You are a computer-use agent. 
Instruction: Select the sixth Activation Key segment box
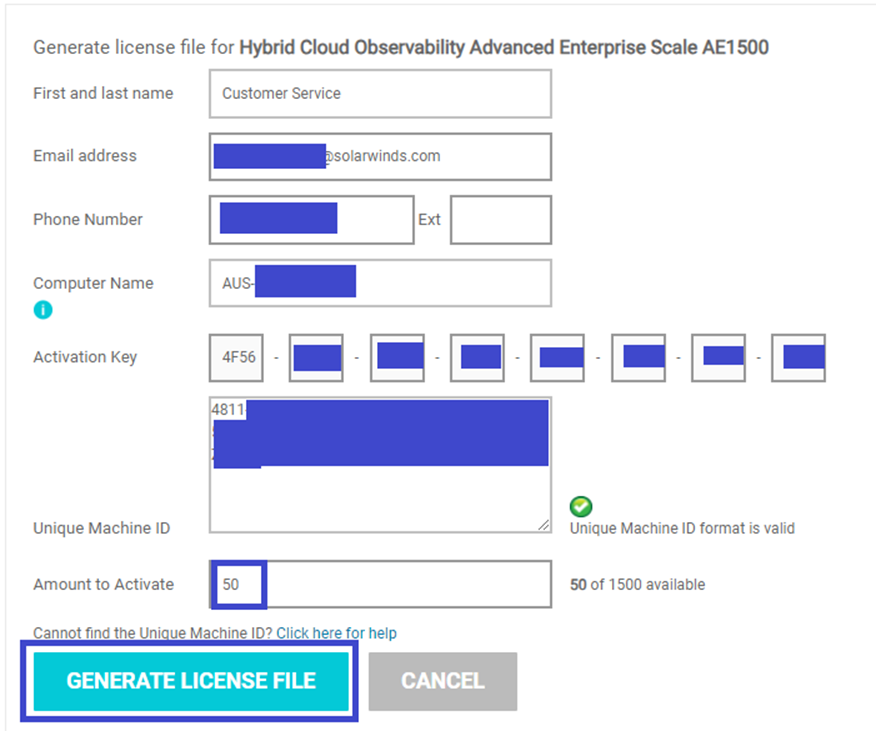click(x=637, y=358)
